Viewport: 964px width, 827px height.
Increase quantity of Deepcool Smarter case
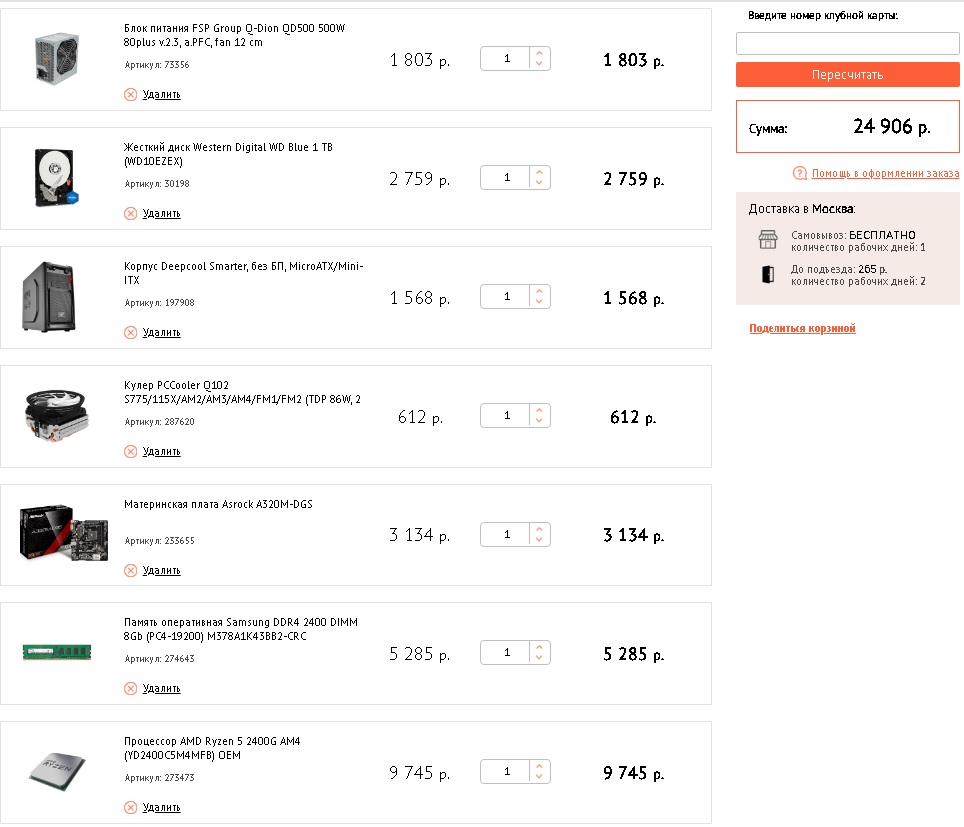point(539,291)
